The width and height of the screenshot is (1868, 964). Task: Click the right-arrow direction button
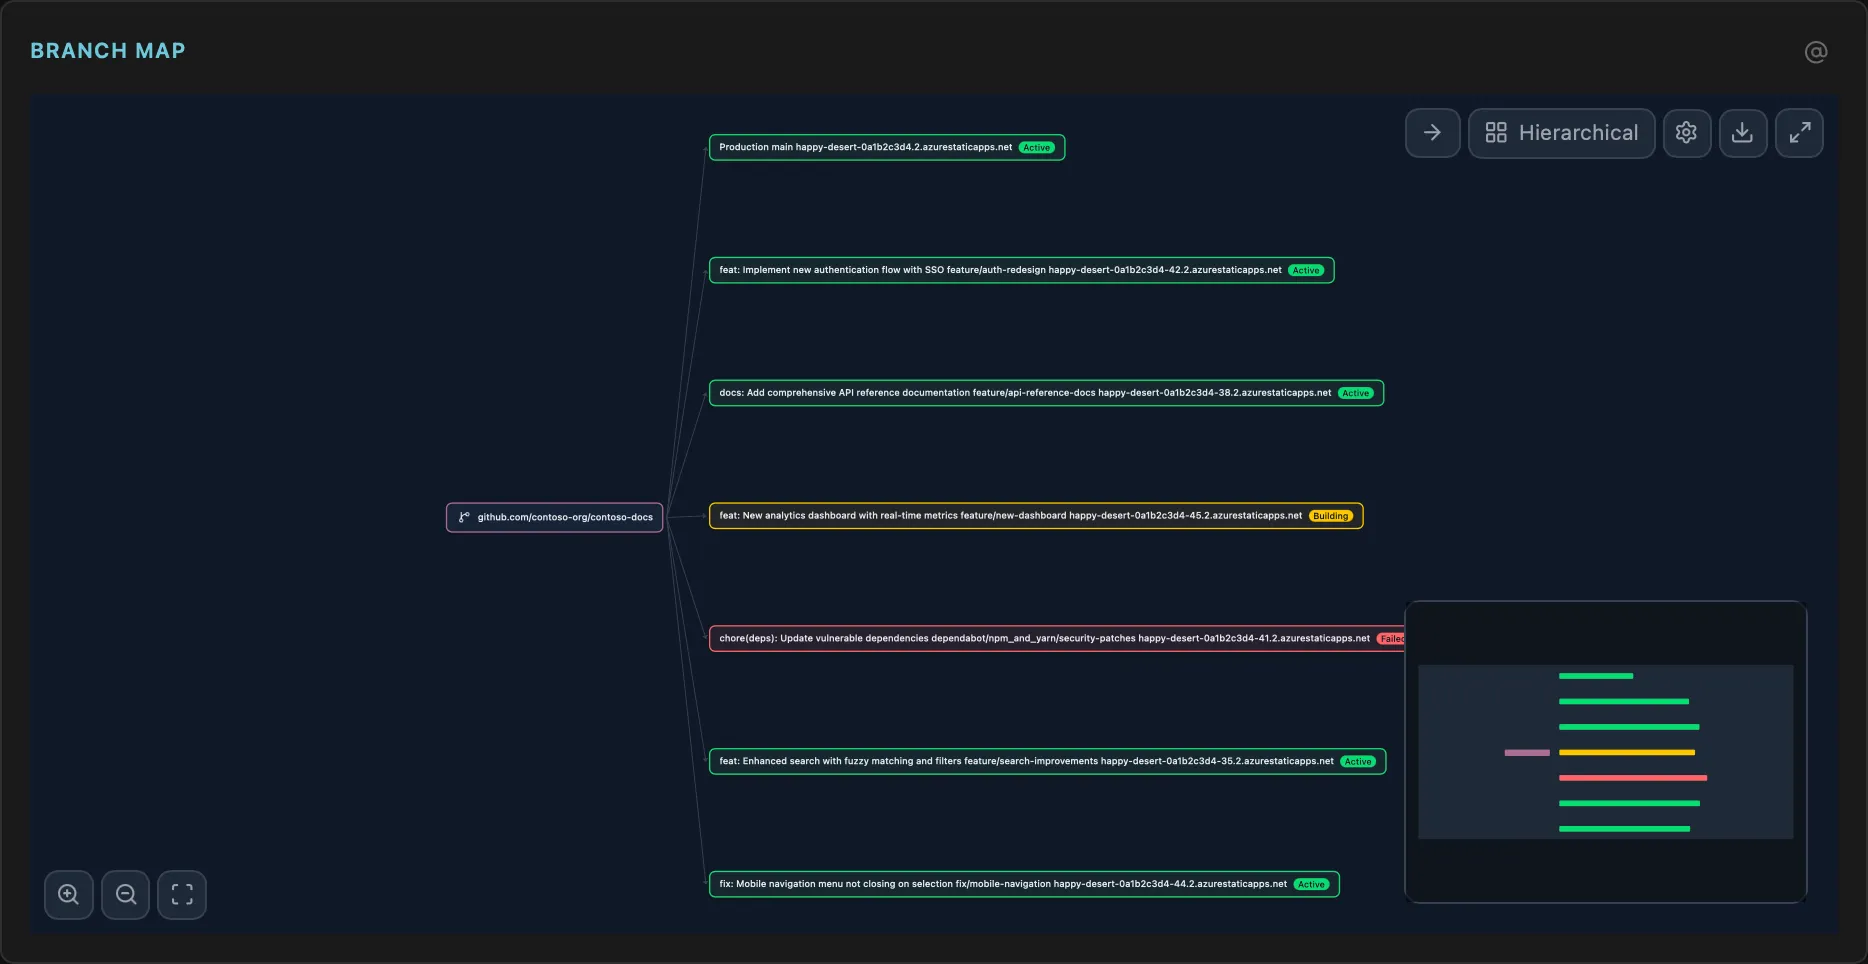pos(1432,133)
